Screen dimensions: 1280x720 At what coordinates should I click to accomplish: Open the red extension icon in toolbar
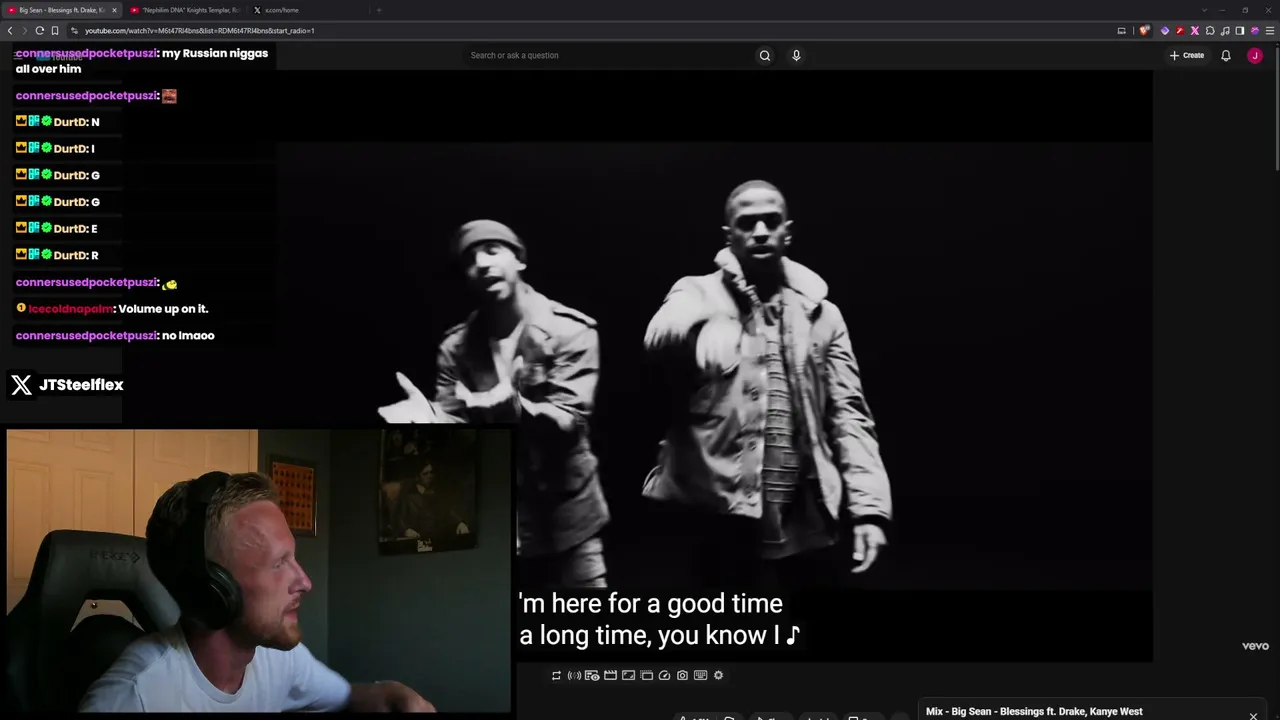point(1180,31)
